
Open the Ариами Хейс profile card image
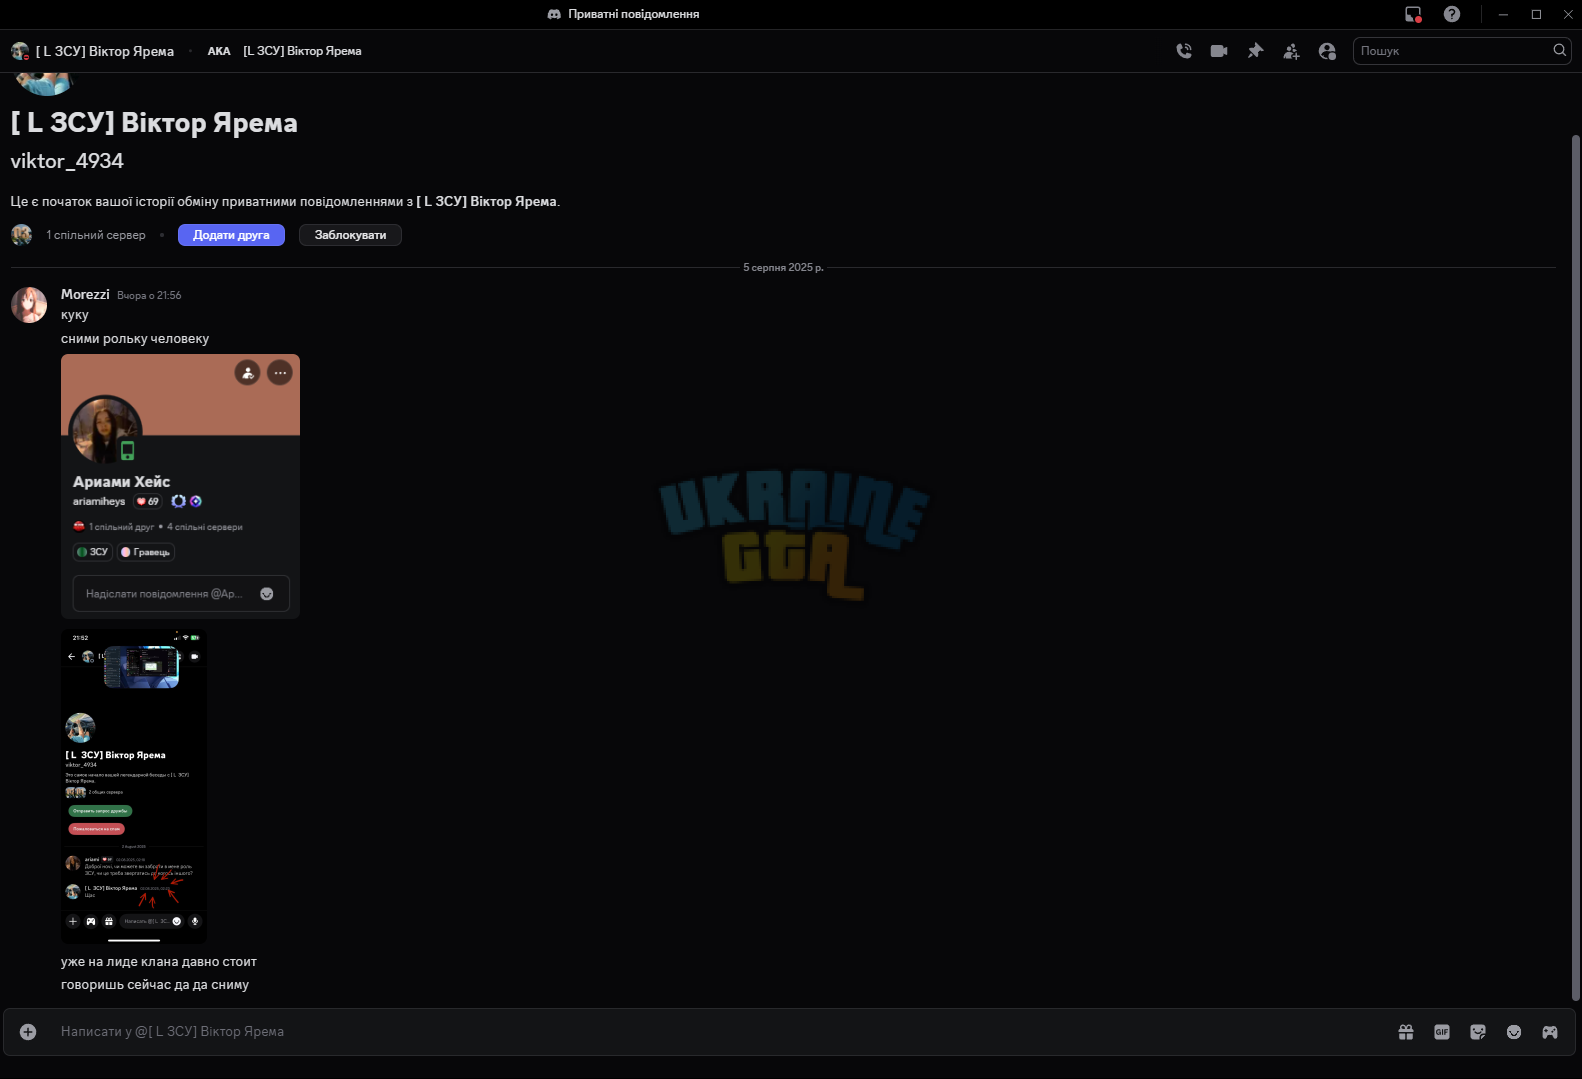click(180, 487)
